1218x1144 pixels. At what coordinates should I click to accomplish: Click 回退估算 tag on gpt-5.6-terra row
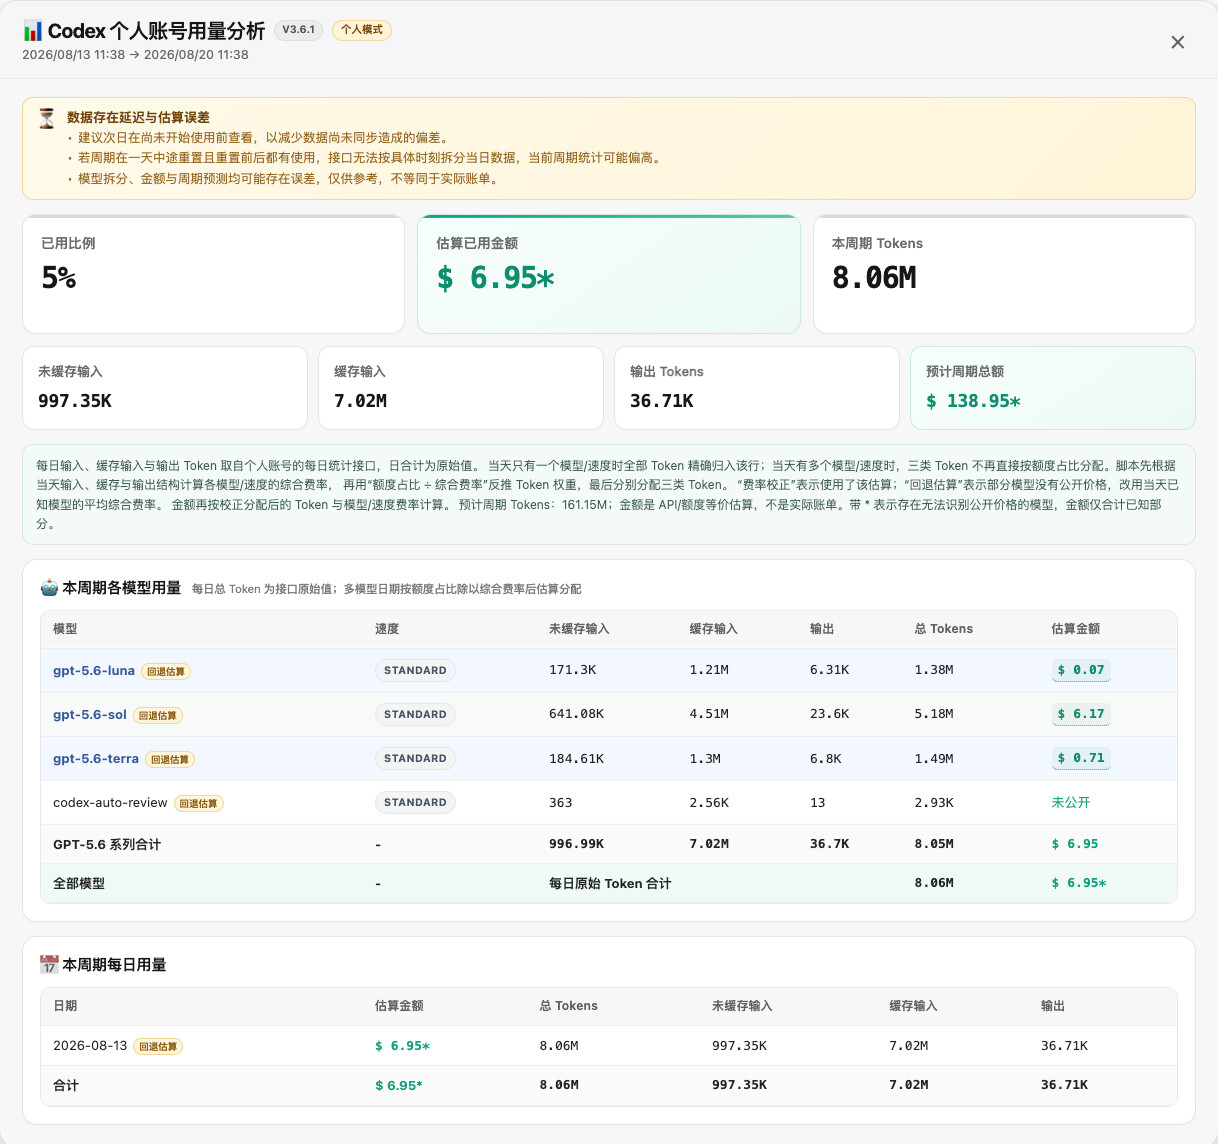(x=170, y=760)
